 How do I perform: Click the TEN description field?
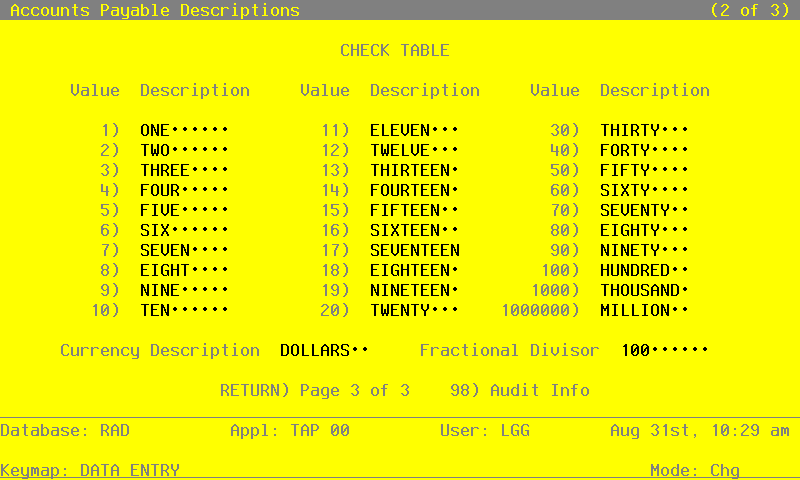[x=184, y=310]
